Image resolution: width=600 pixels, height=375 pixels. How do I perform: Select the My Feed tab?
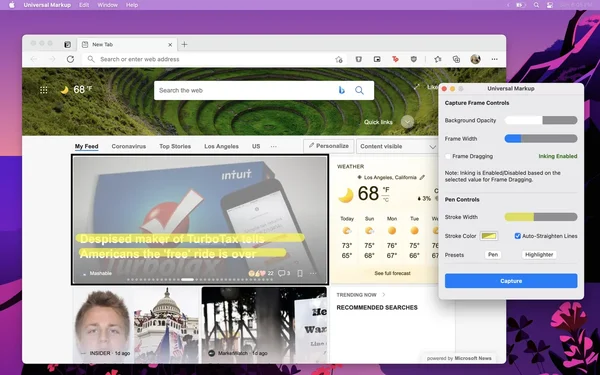[86, 146]
